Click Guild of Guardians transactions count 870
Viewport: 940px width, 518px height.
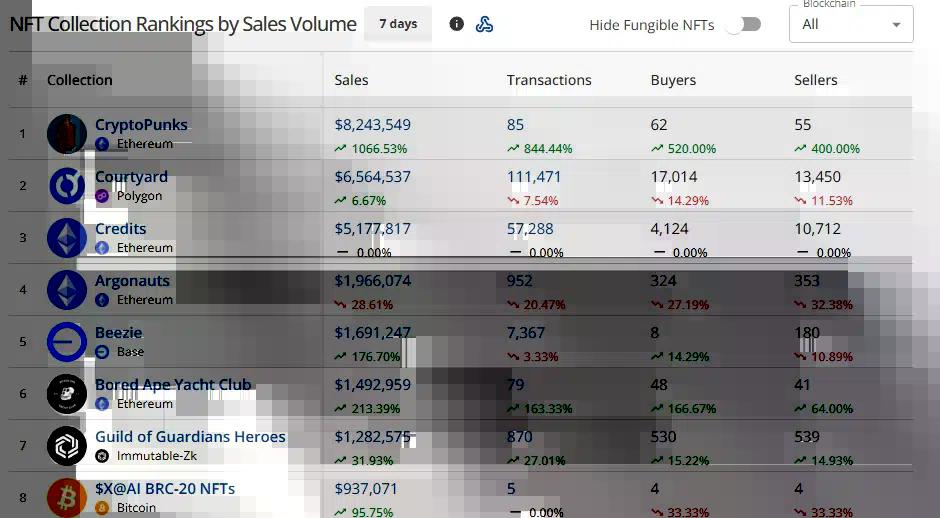point(519,436)
